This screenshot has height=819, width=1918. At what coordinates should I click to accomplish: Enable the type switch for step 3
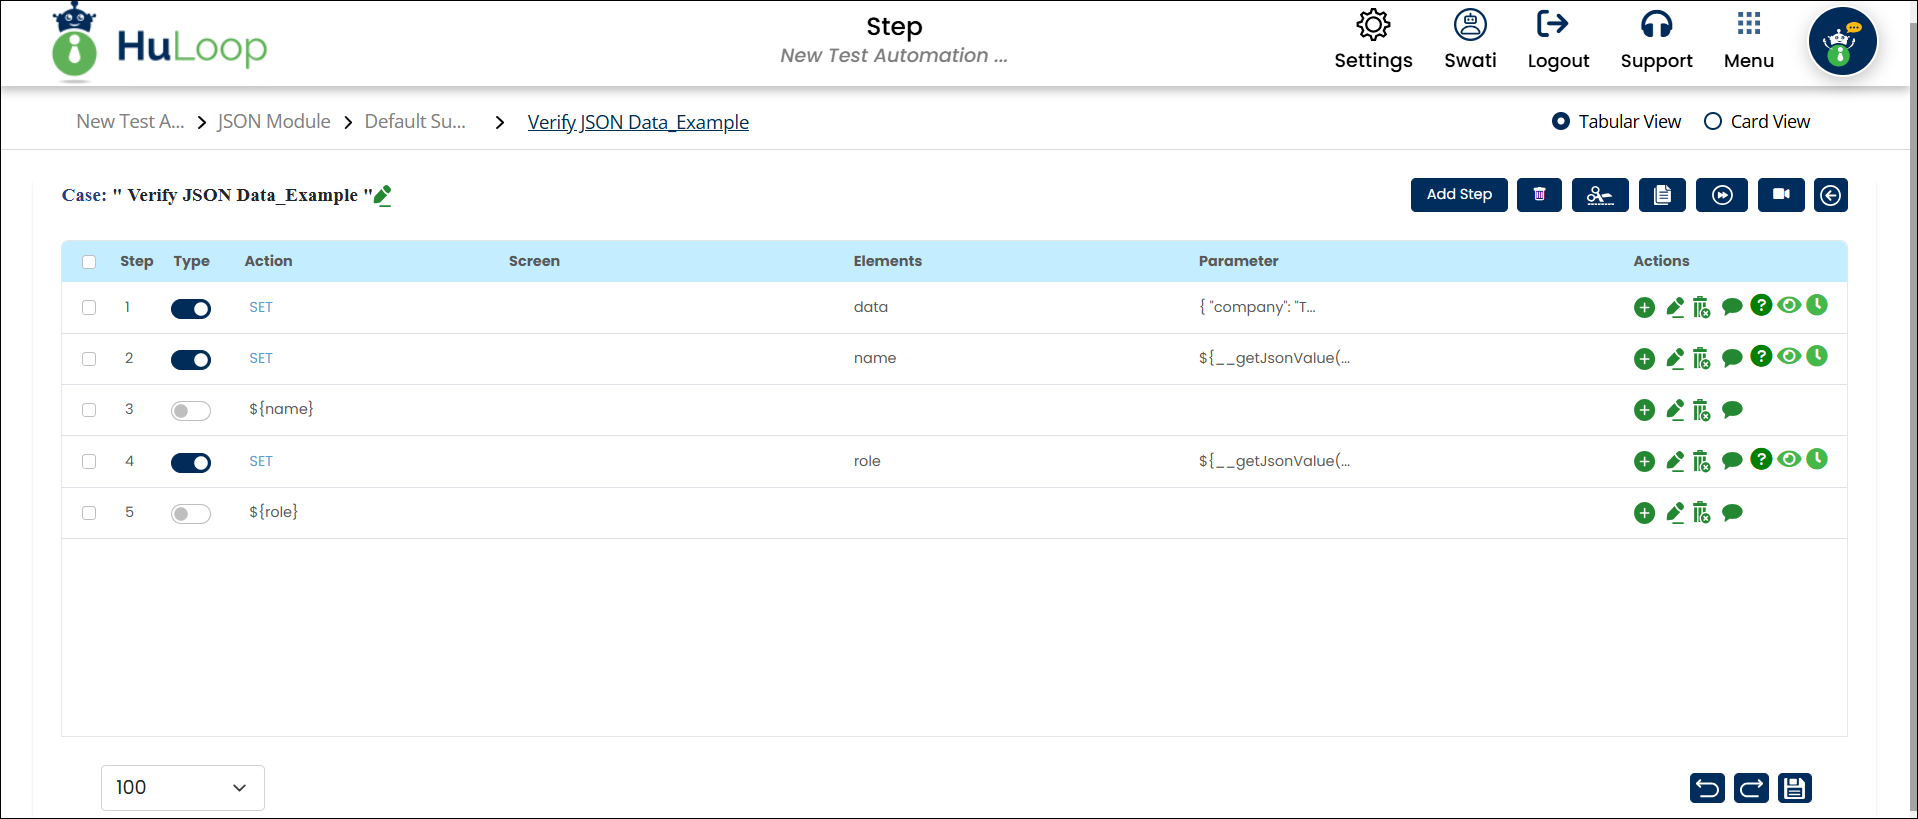pos(190,411)
